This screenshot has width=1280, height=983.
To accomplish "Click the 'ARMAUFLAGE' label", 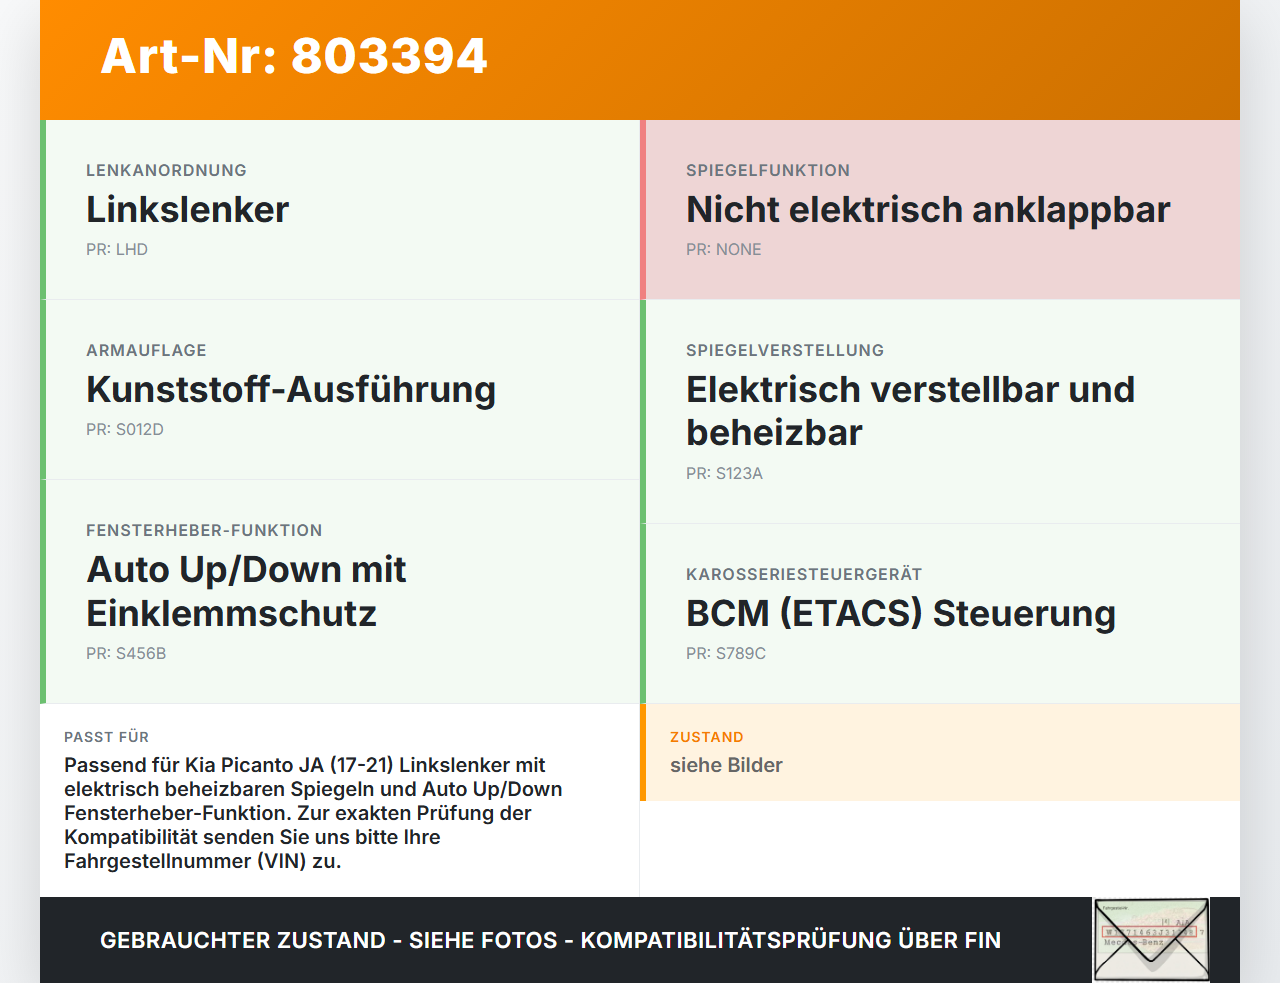I will point(146,350).
